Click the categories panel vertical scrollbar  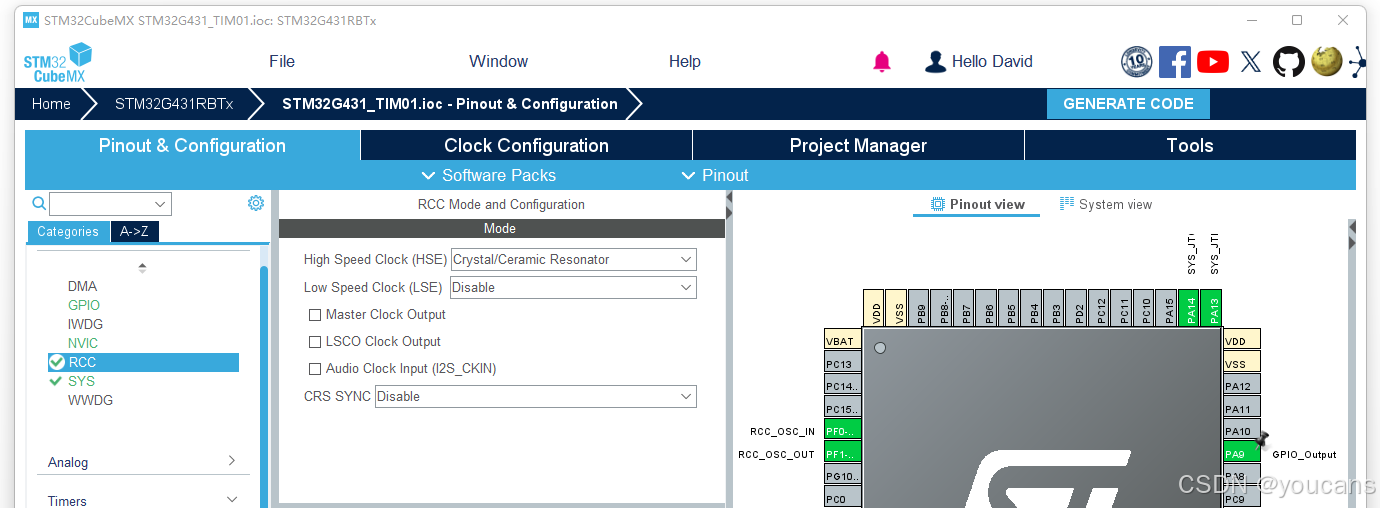click(x=264, y=385)
